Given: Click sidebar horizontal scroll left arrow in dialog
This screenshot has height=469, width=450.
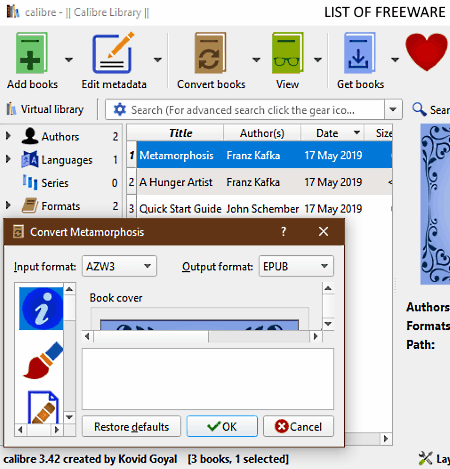Looking at the screenshot, I should coord(21,430).
